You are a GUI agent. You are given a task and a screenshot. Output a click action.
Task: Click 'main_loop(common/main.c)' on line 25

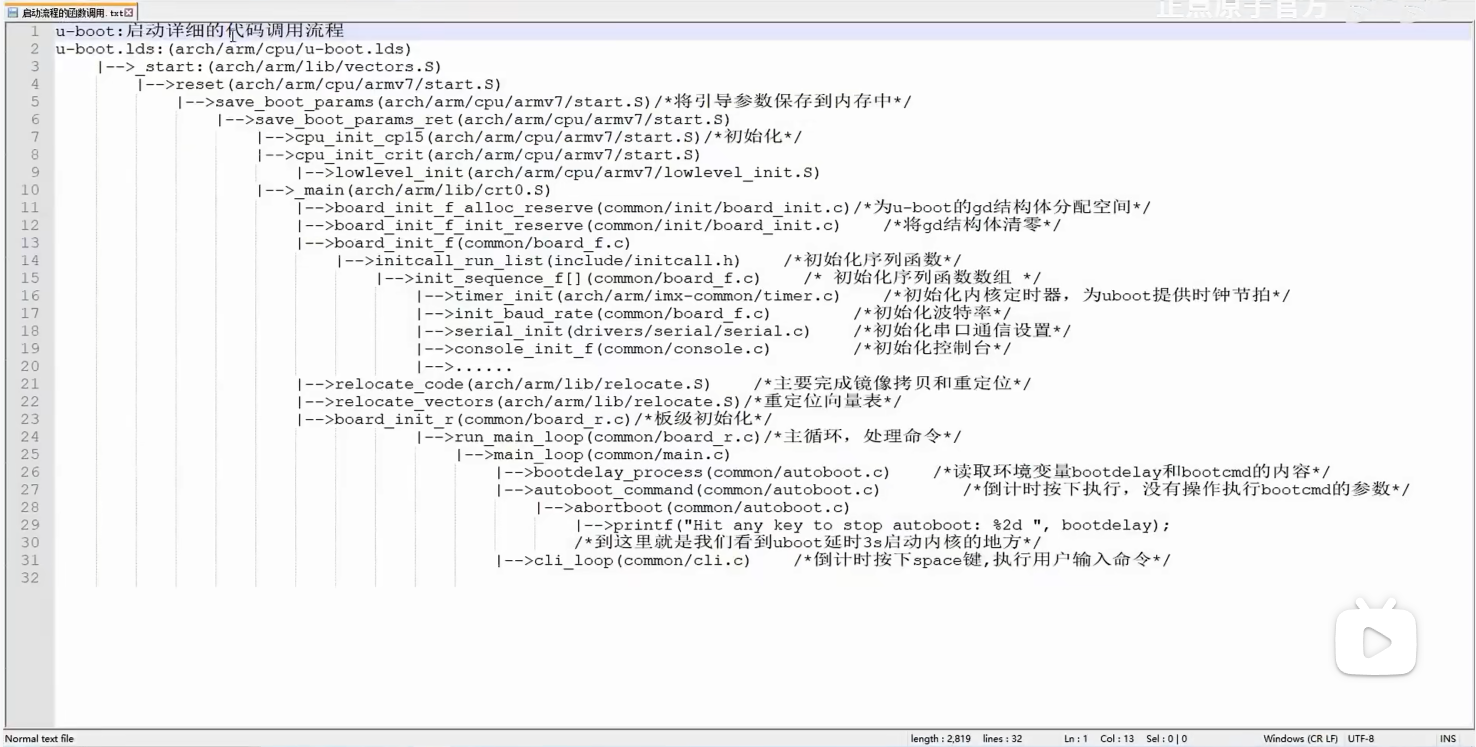612,454
